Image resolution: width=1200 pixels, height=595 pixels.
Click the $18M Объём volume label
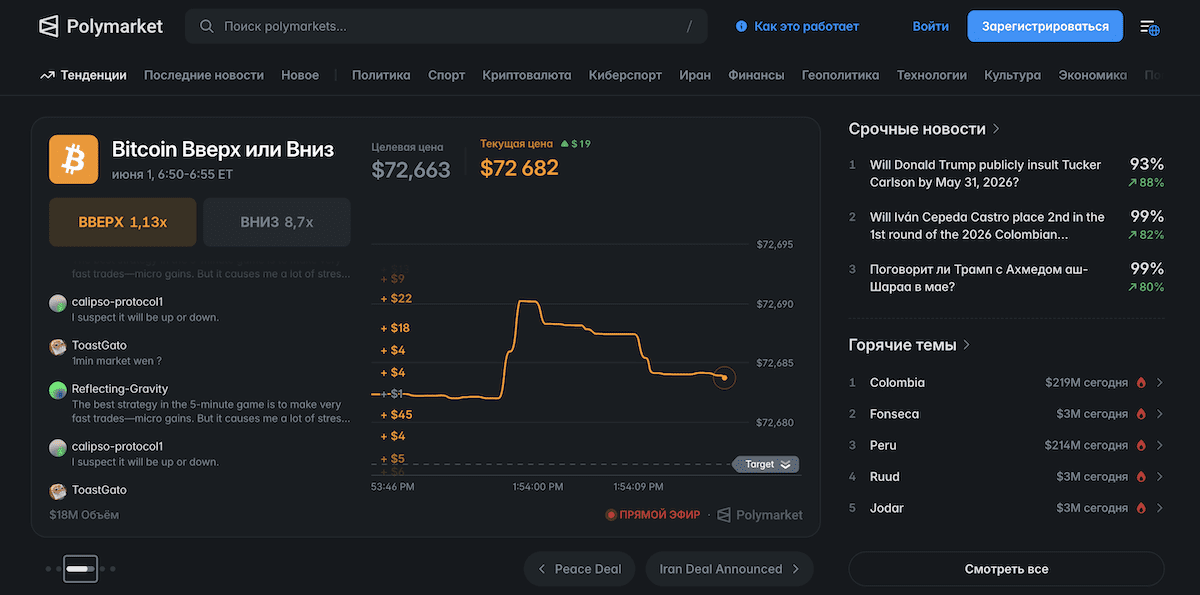(x=84, y=515)
